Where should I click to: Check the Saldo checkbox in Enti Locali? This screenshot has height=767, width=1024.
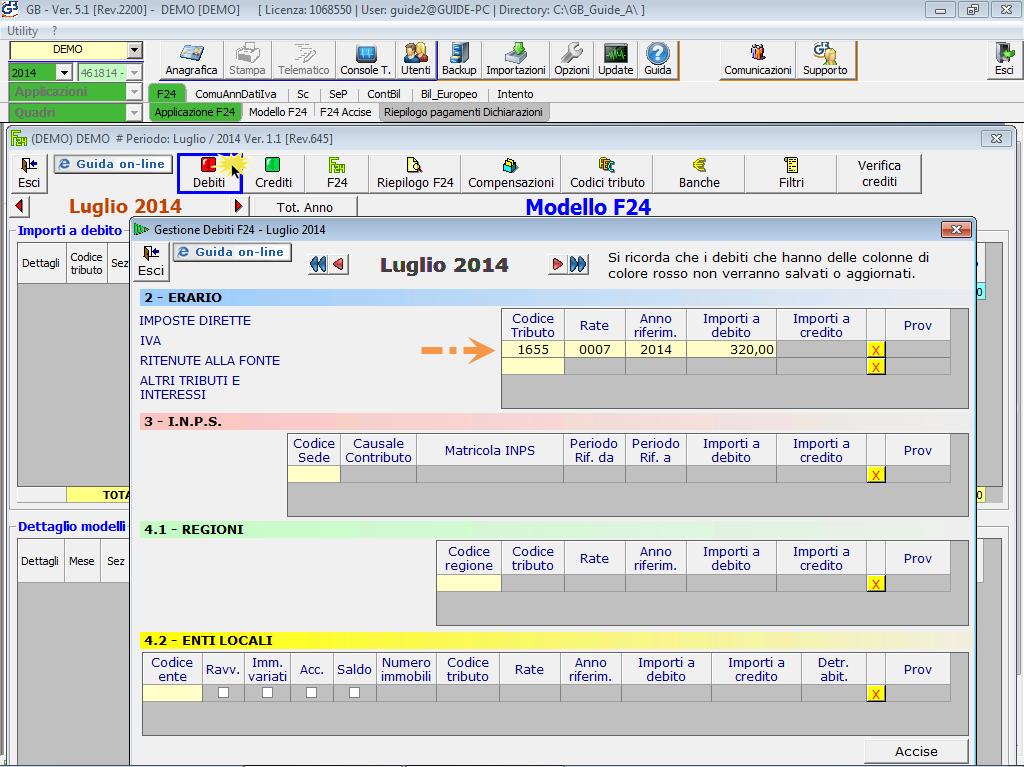click(x=354, y=693)
